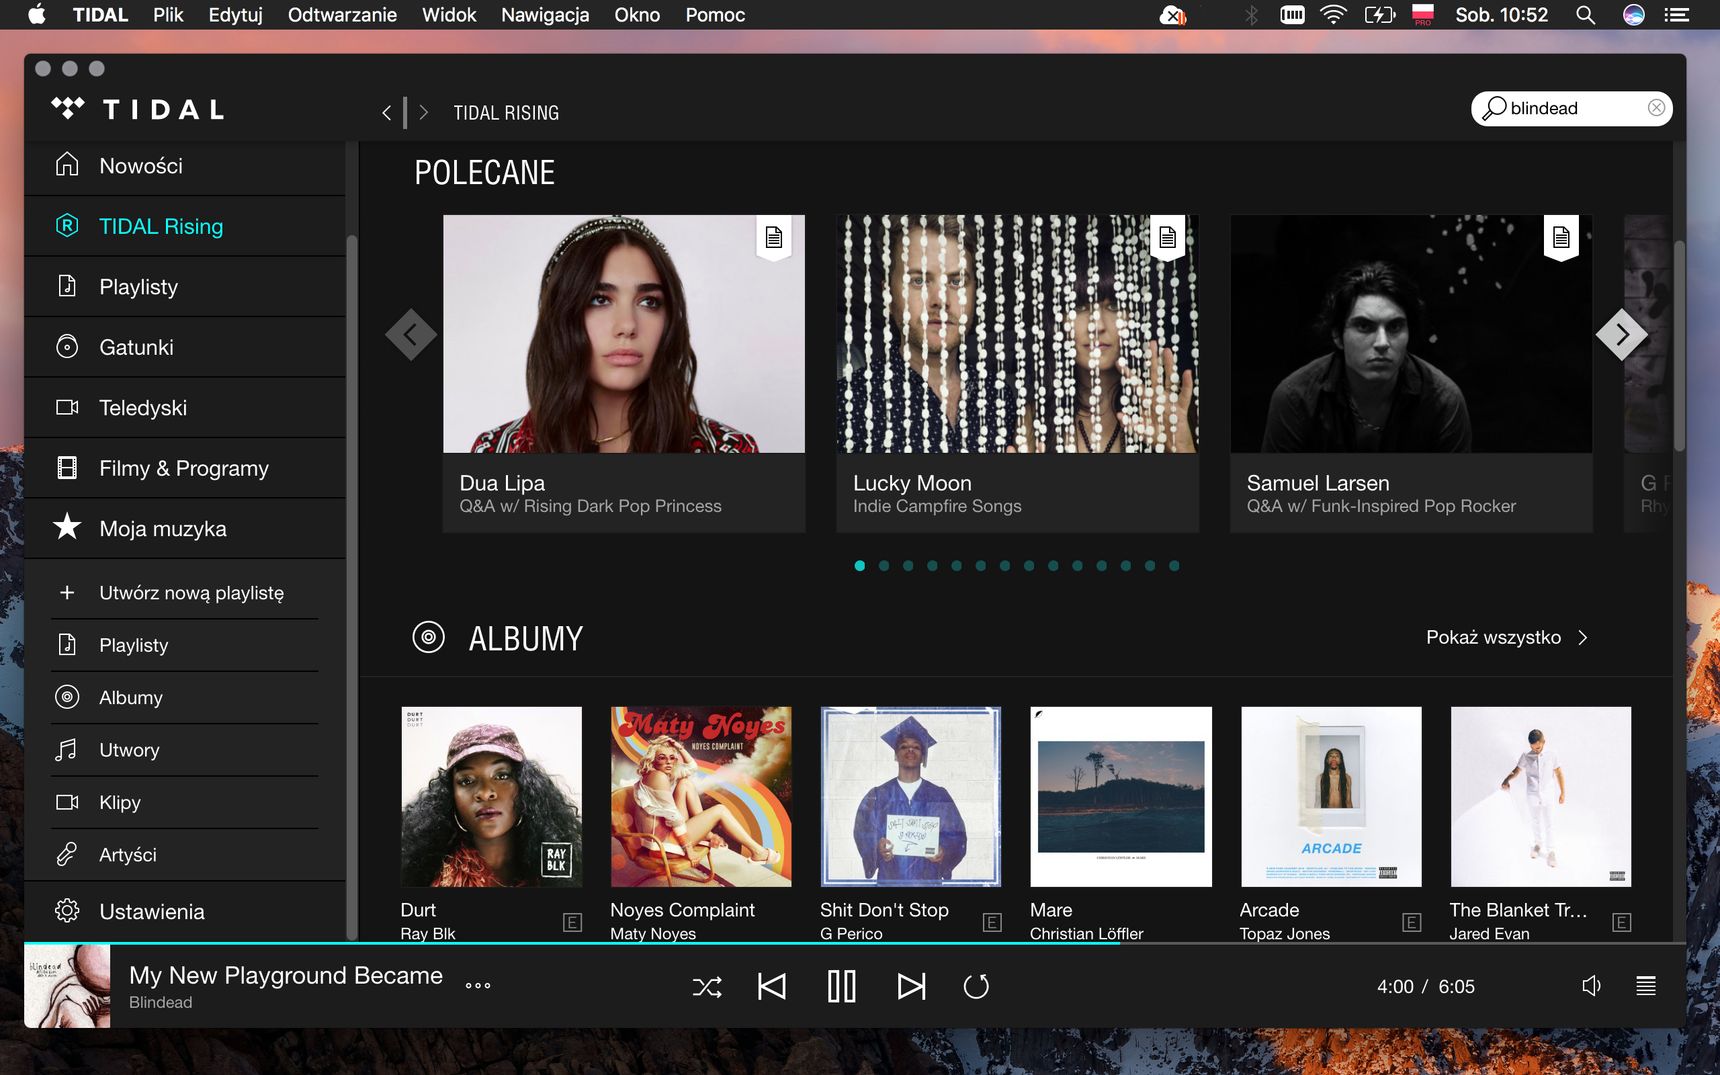Click the main content scrollbar
The height and width of the screenshot is (1075, 1720).
[1680, 345]
